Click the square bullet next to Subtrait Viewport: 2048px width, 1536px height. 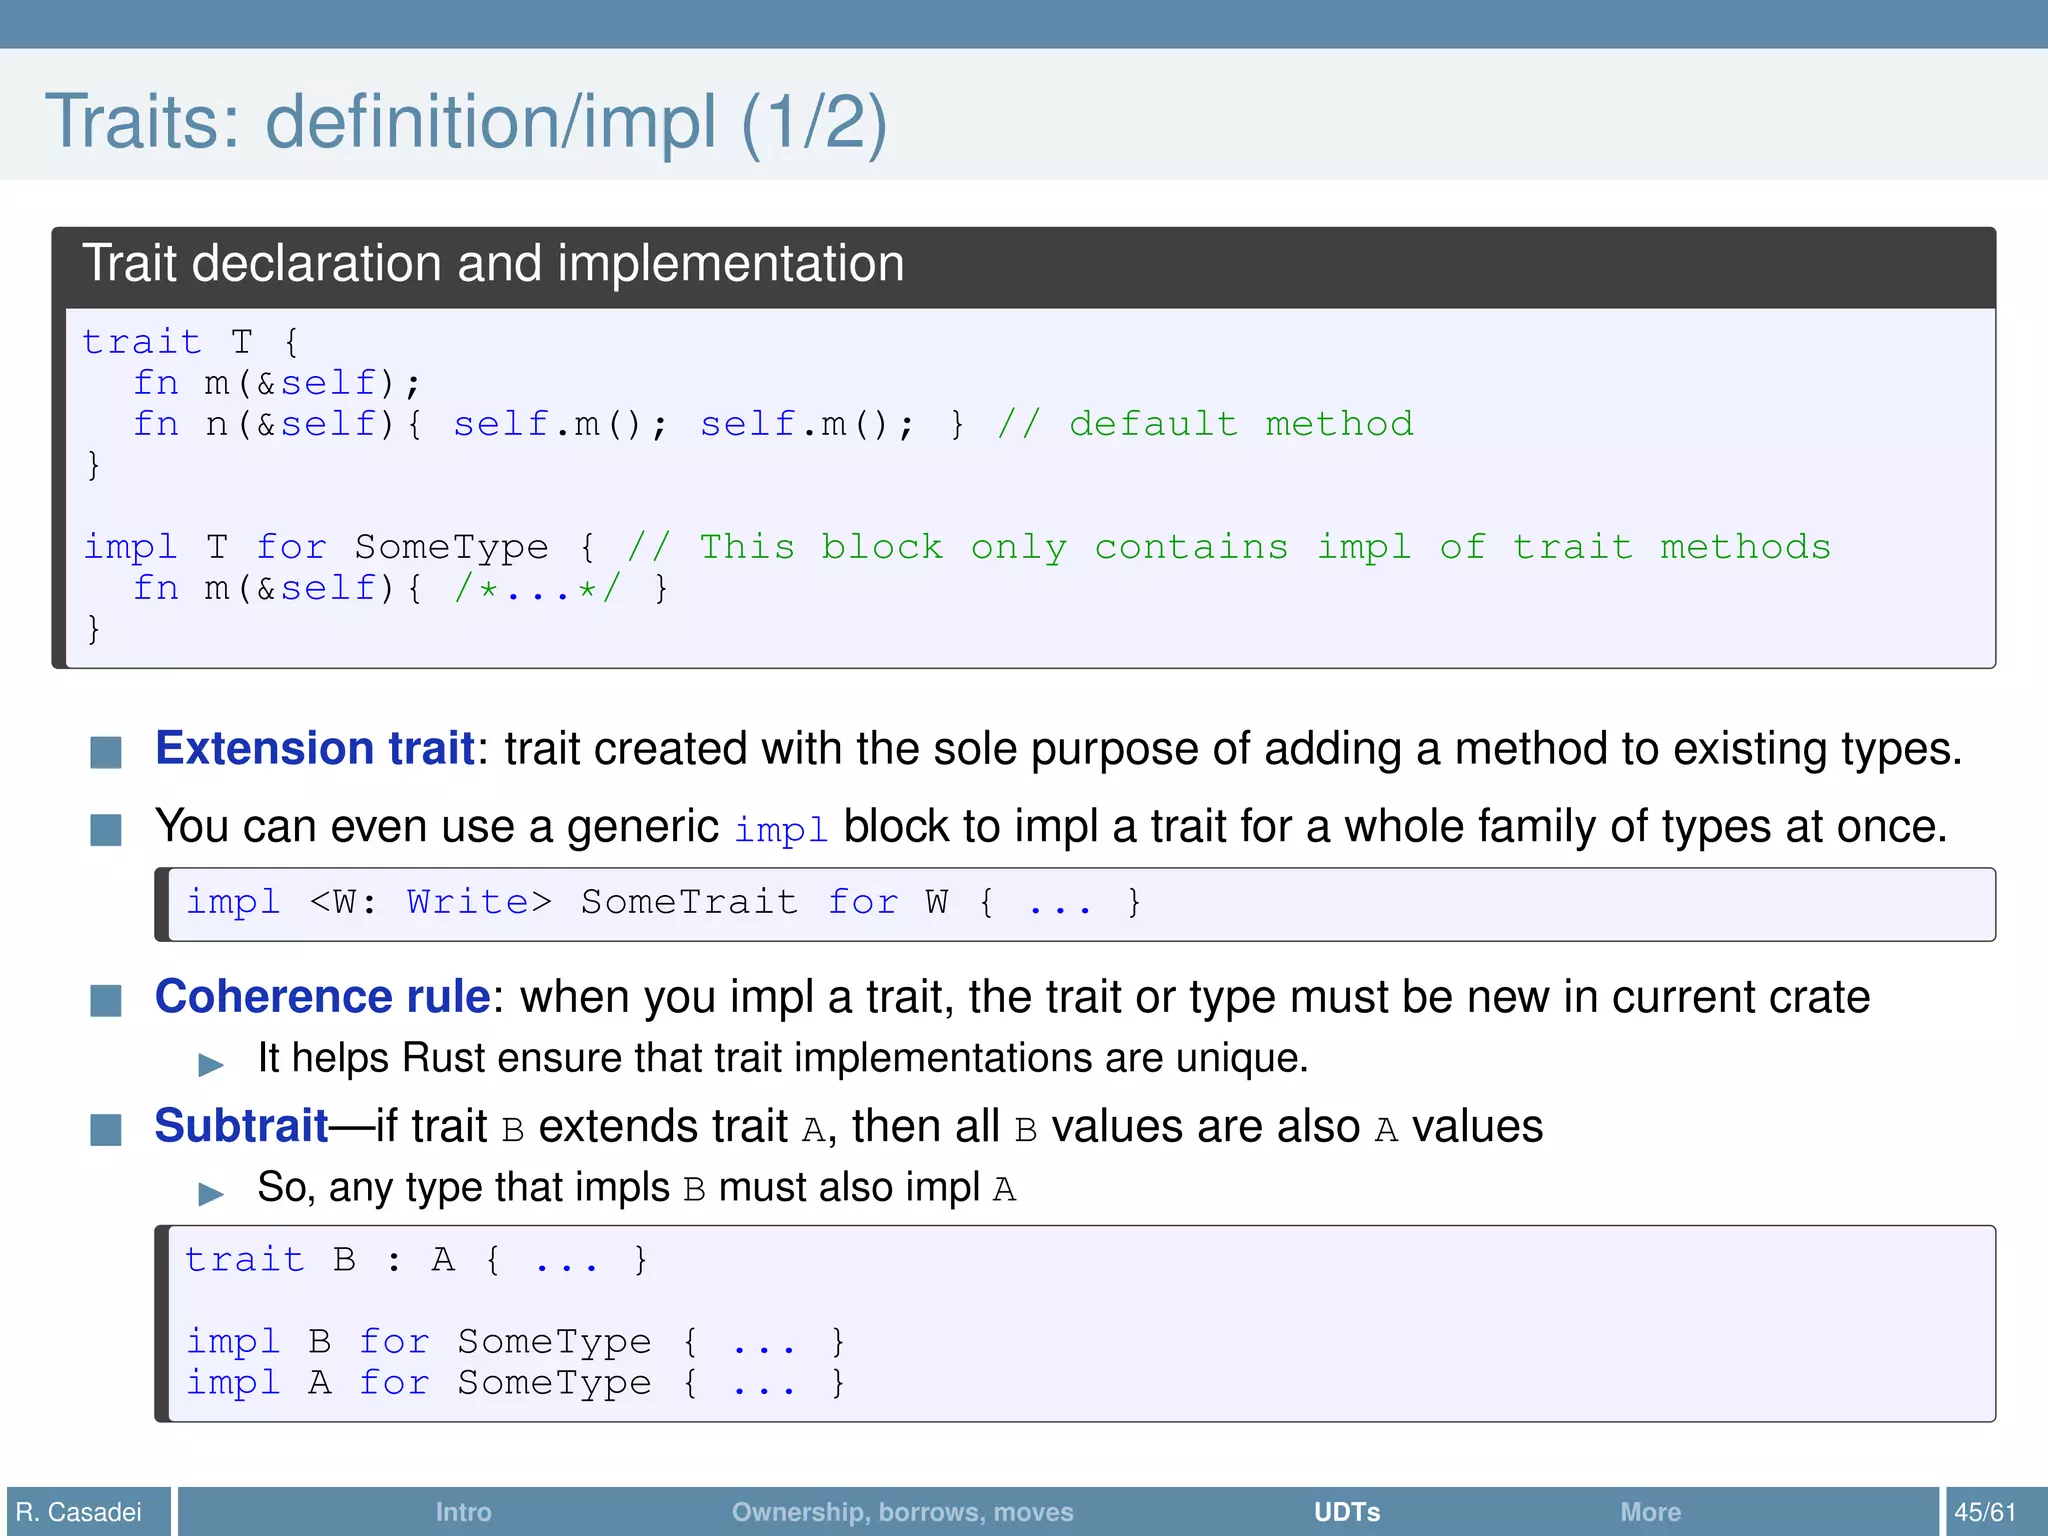pyautogui.click(x=106, y=1129)
